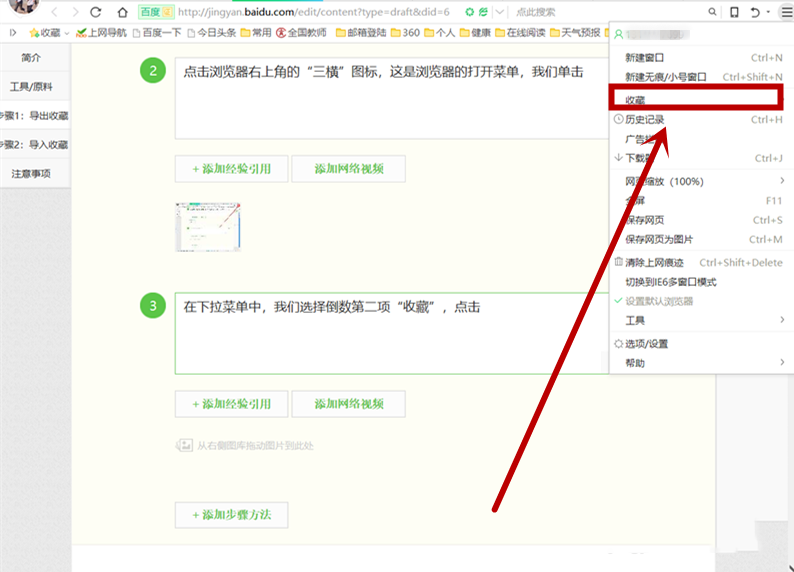Click the green shield icon in address bar
Image resolution: width=794 pixels, height=572 pixels.
click(470, 12)
